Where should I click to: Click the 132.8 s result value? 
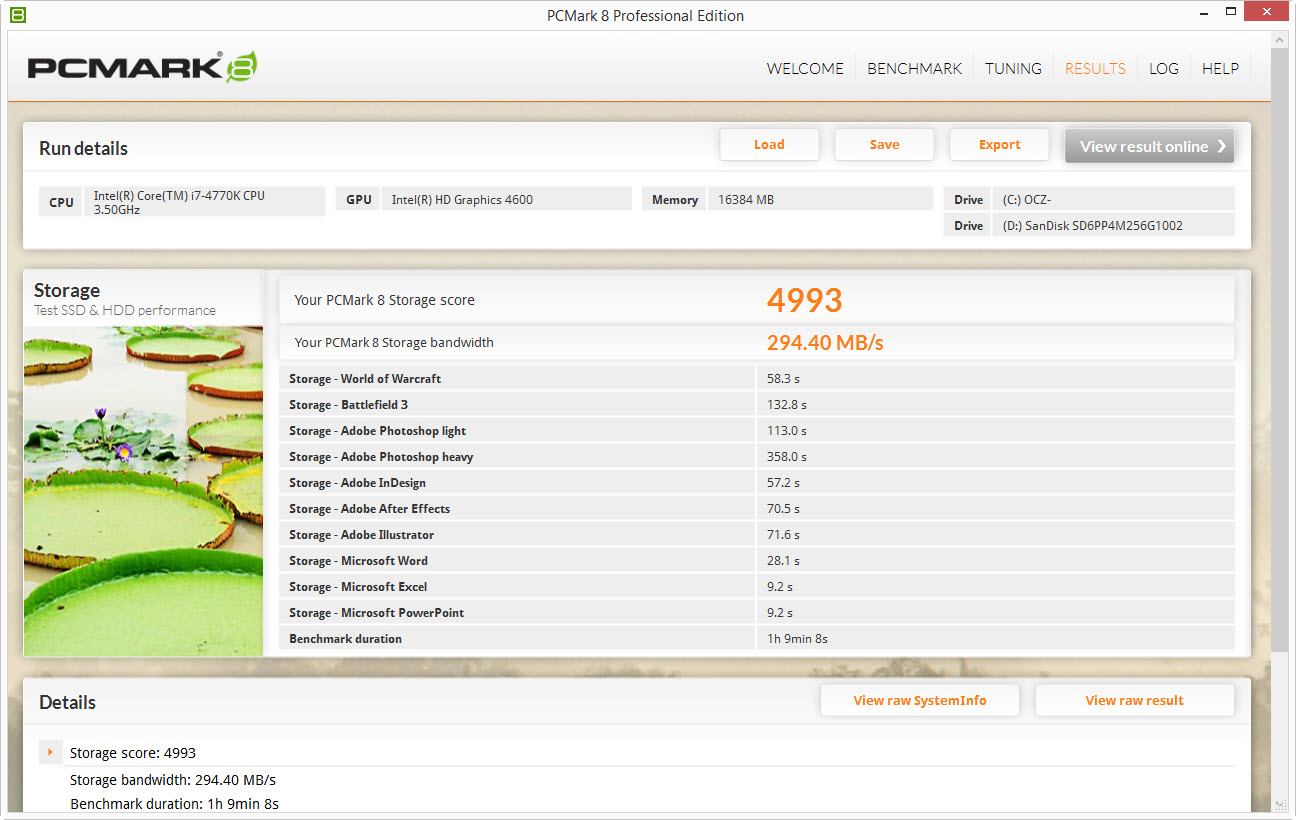click(787, 405)
